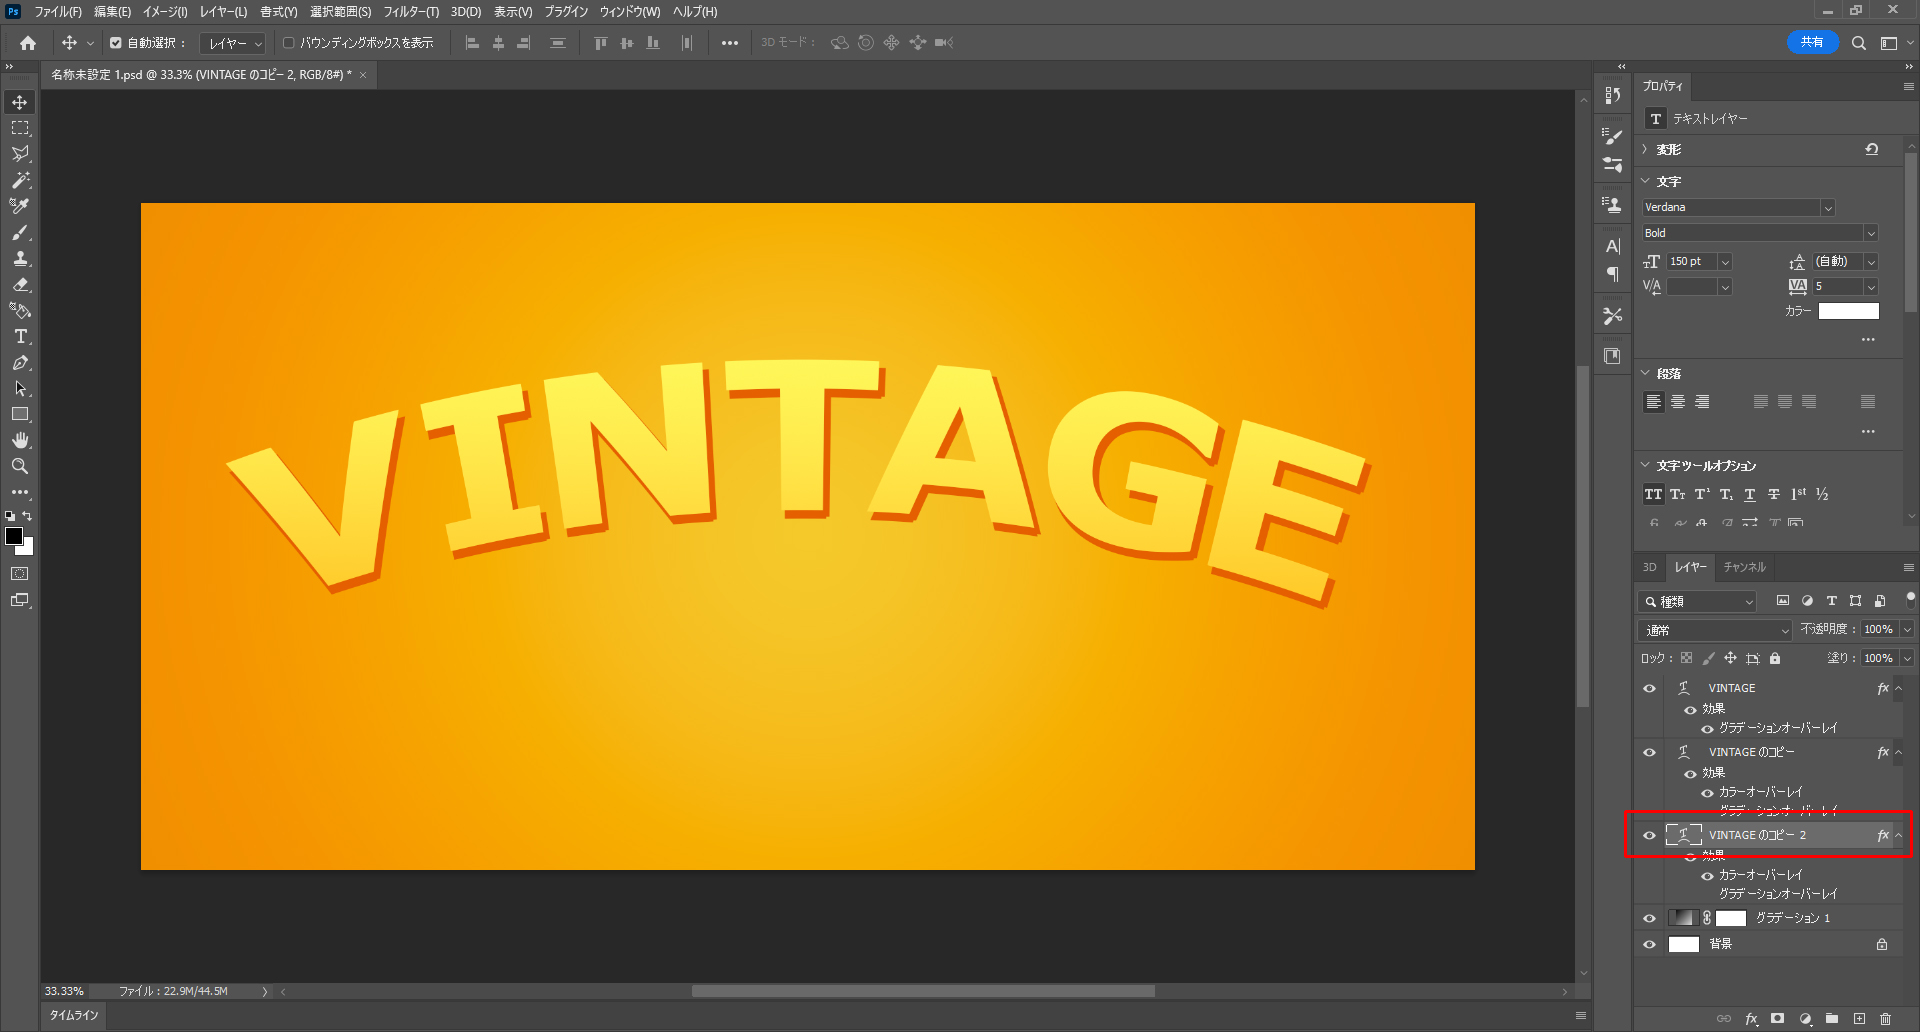This screenshot has height=1032, width=1920.
Task: Click the Home icon in options bar
Action: point(28,43)
